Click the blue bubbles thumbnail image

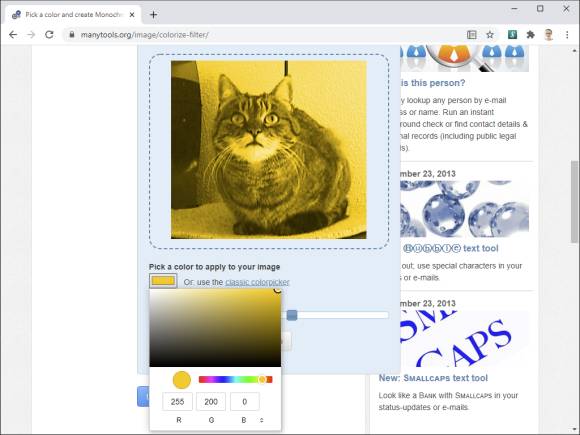point(465,209)
